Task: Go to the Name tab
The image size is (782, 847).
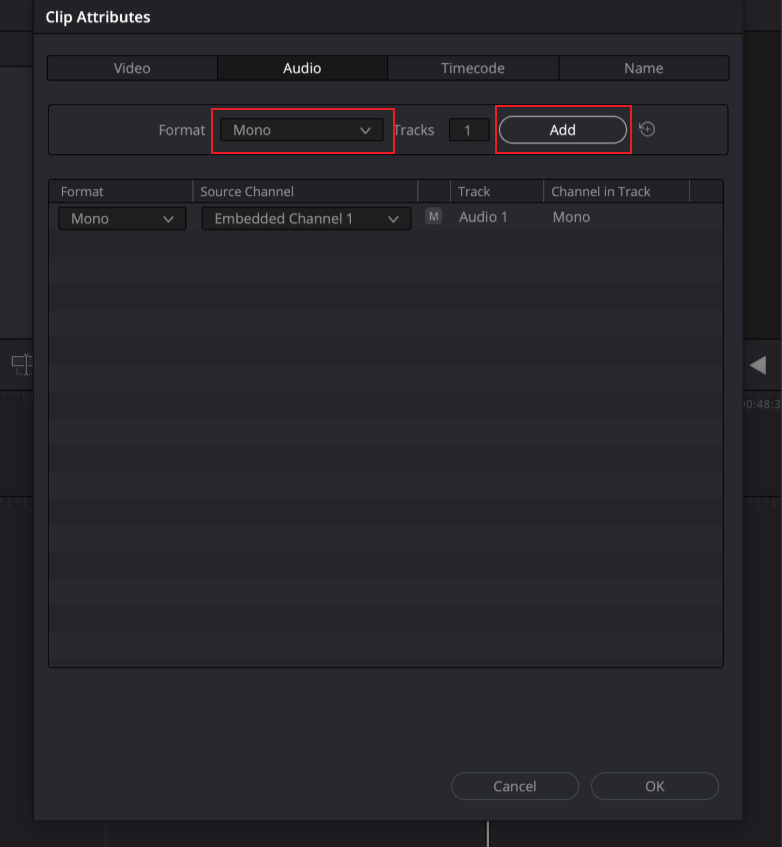Action: tap(643, 68)
